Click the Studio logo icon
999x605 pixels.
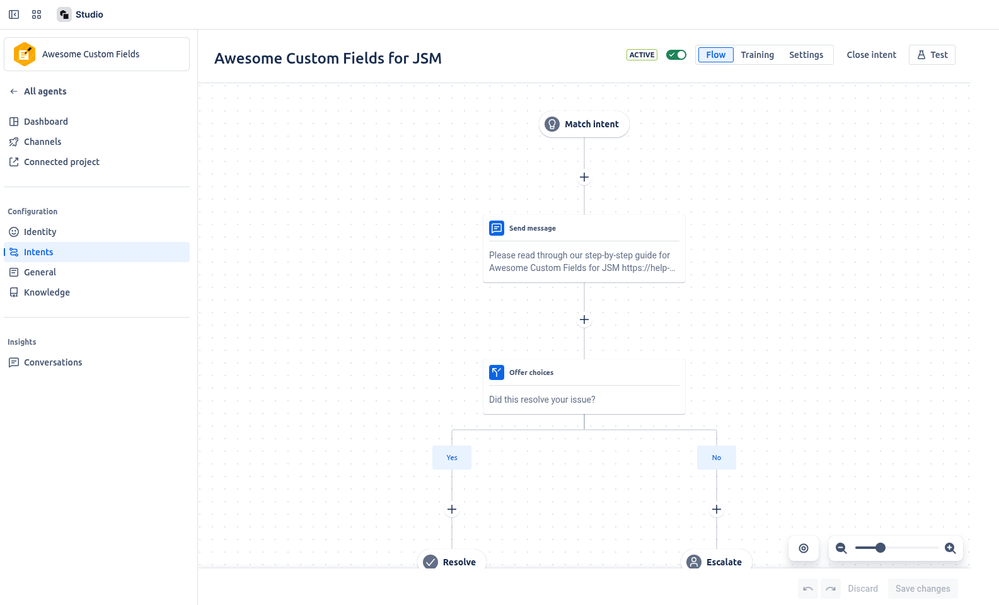pos(64,14)
